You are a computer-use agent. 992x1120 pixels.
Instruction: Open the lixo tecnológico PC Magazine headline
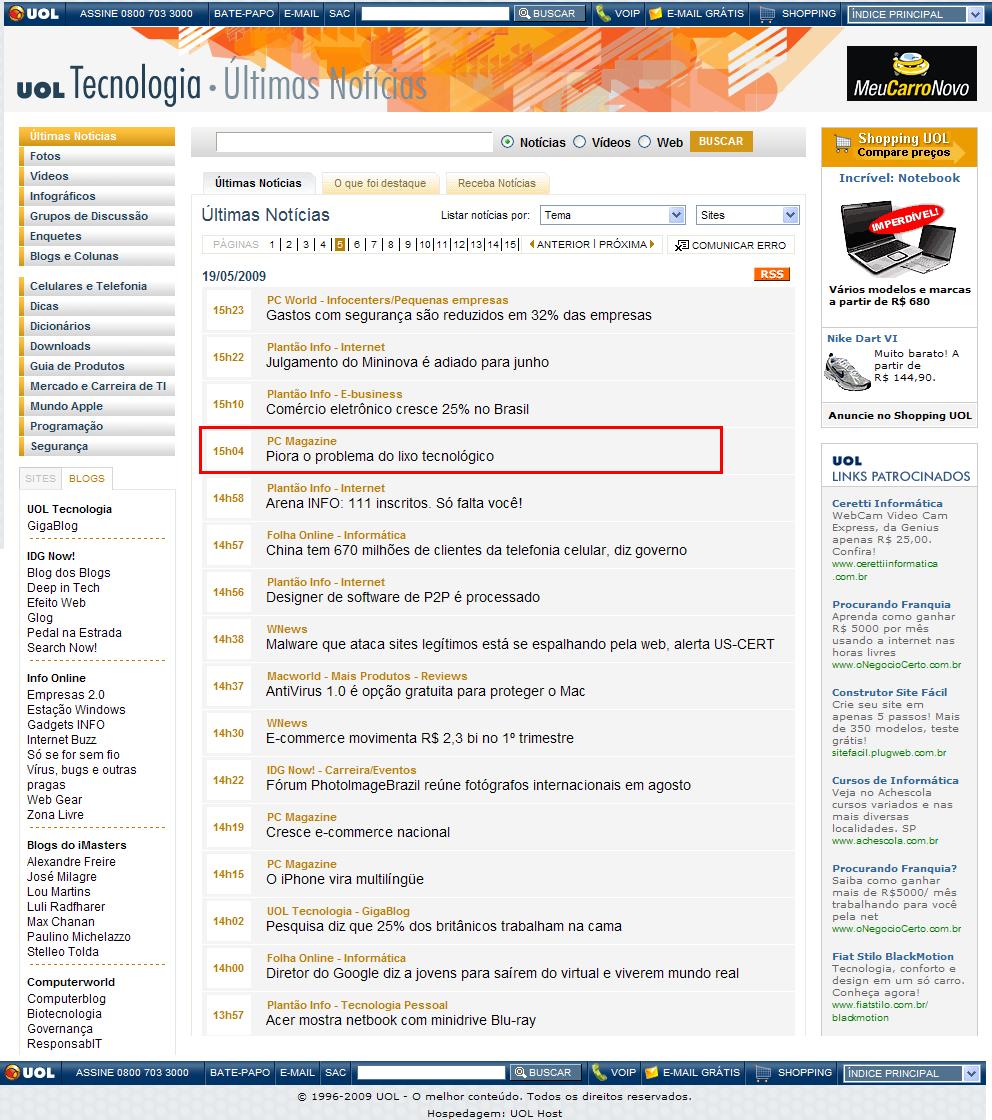coord(379,456)
